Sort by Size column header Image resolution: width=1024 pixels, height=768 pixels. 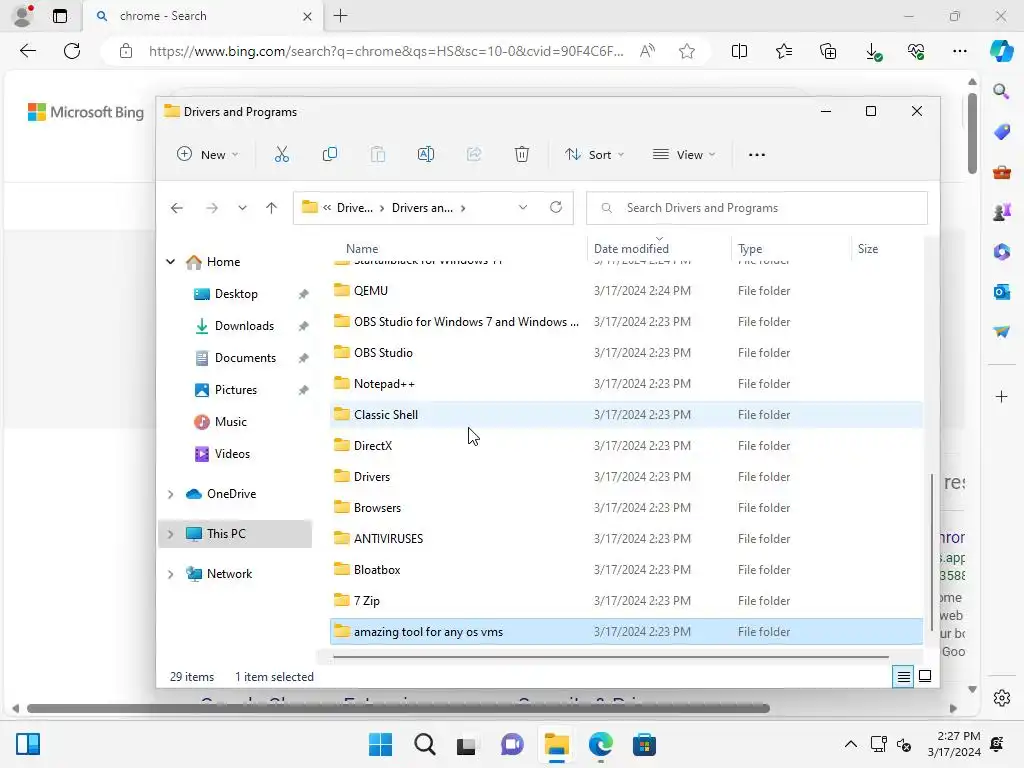(x=868, y=249)
